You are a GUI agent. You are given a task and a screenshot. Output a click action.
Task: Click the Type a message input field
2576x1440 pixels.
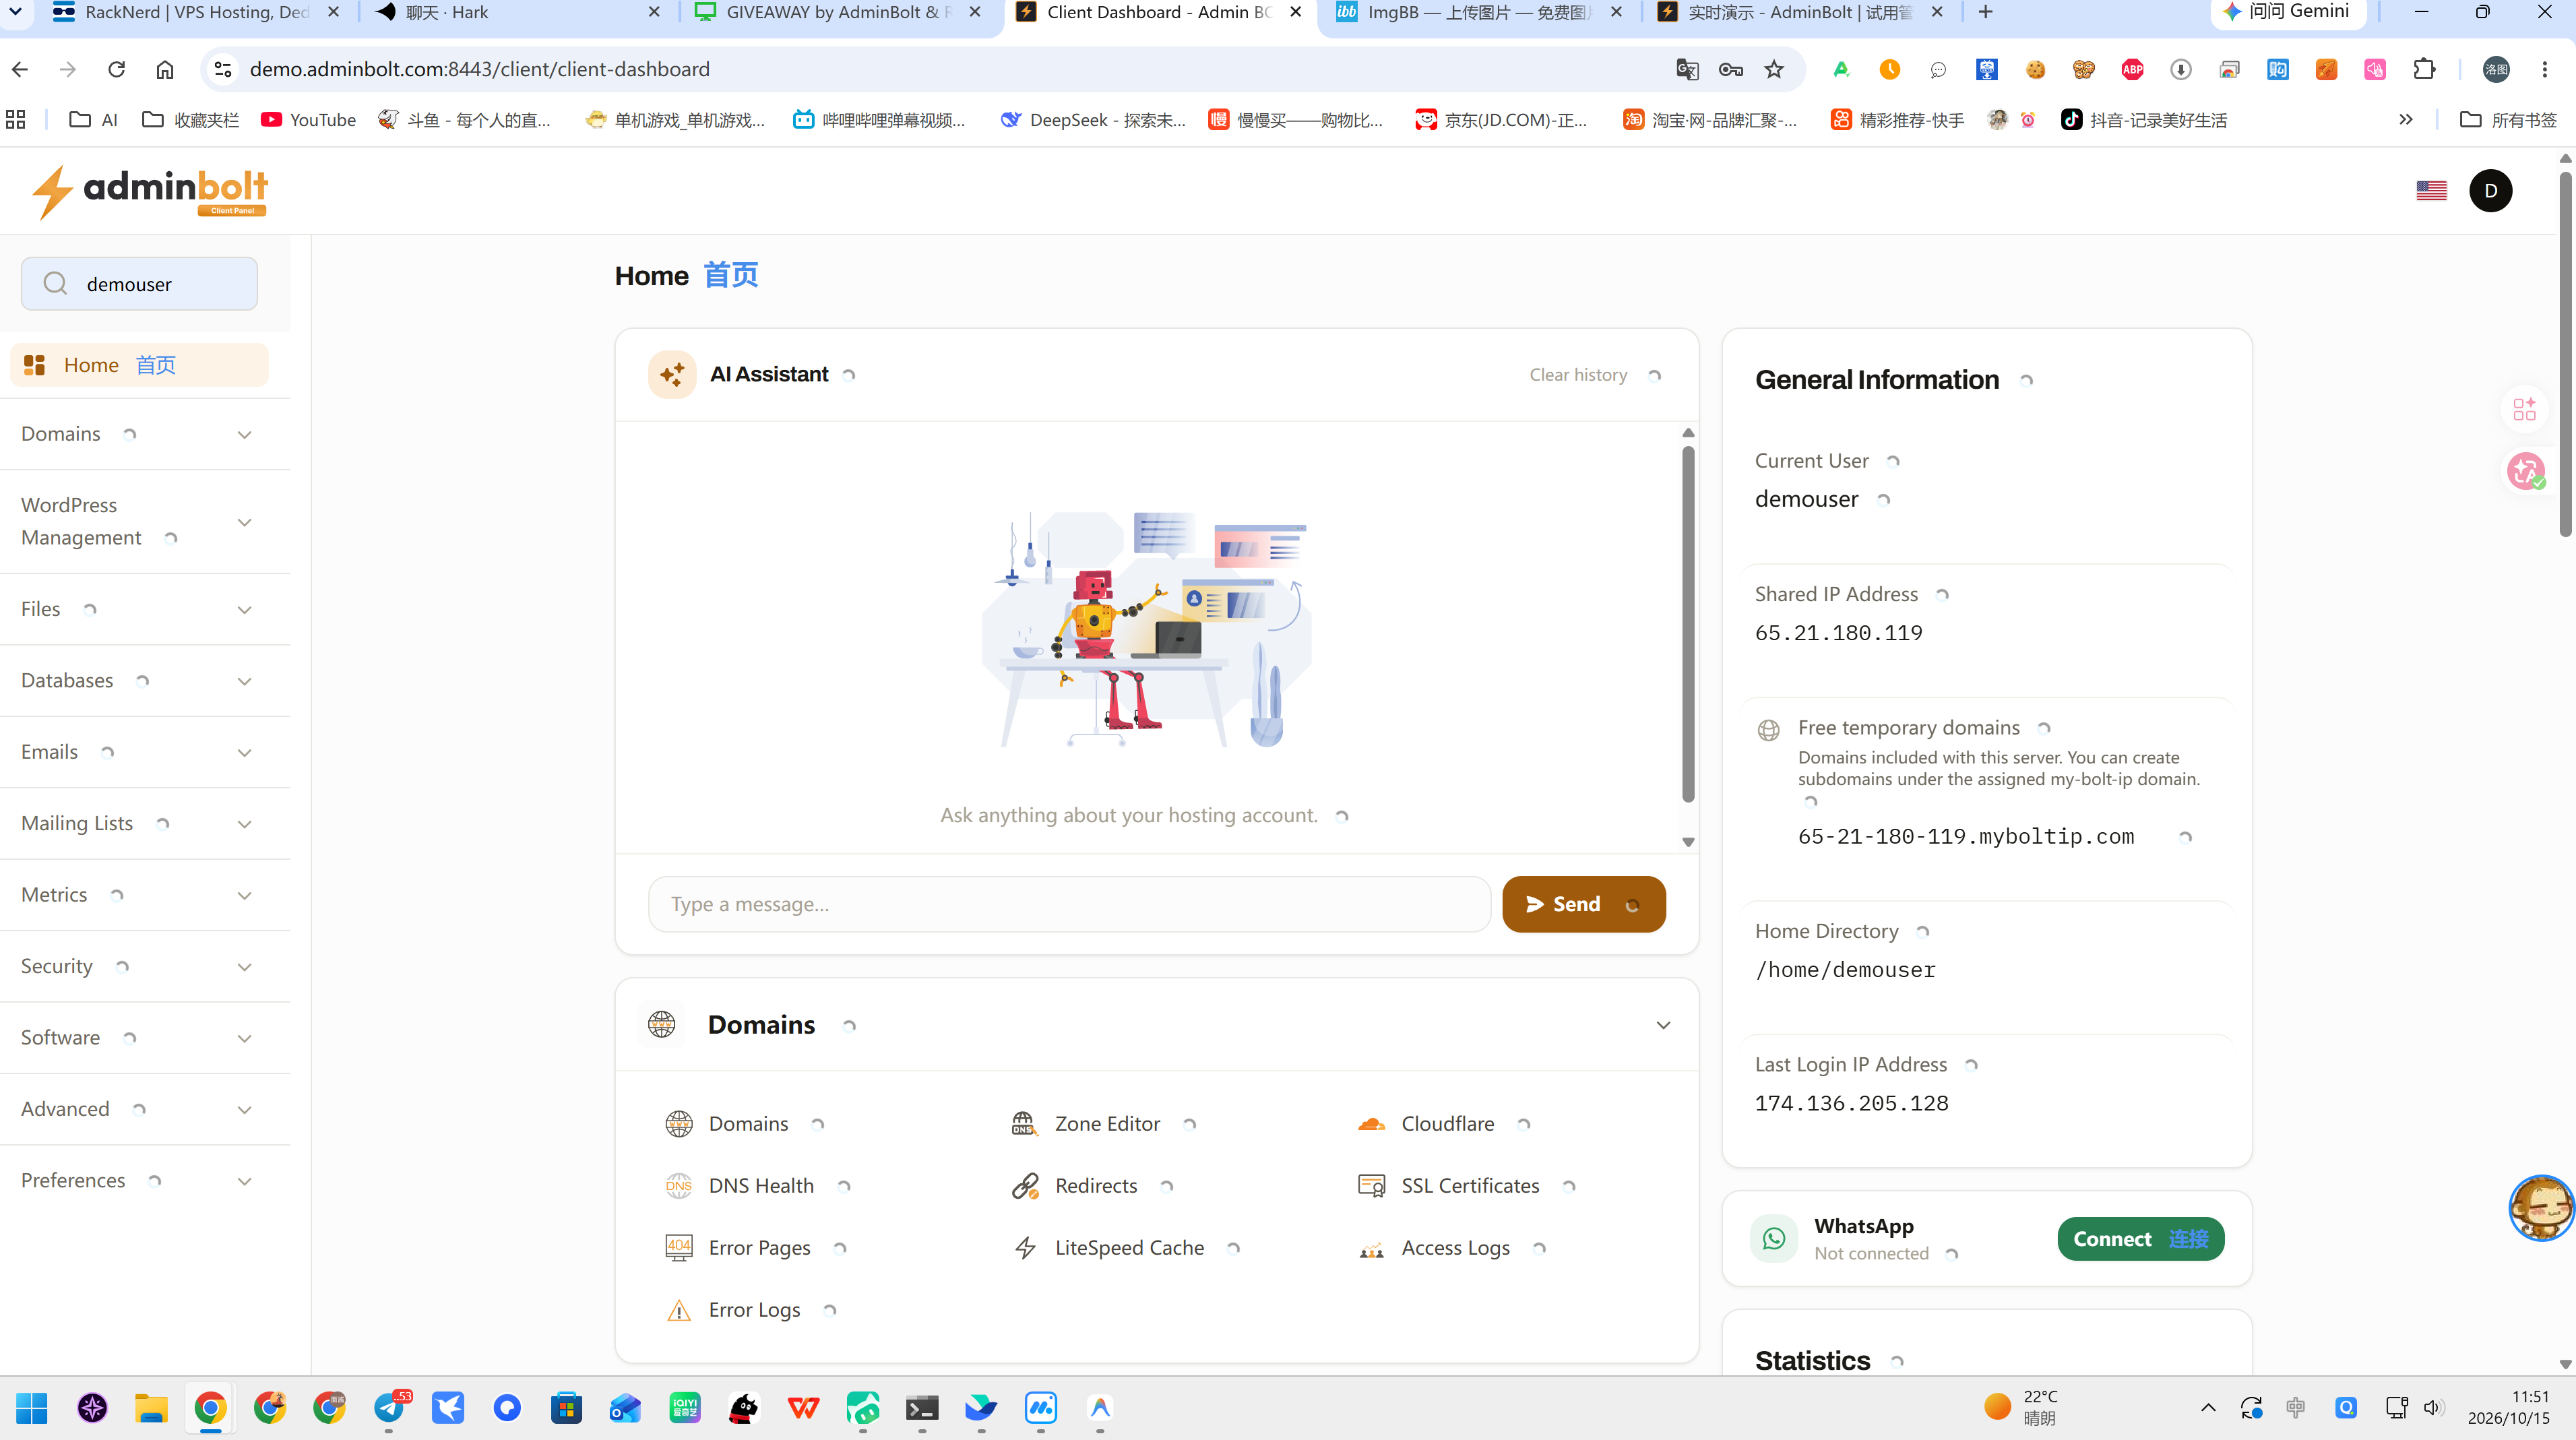pyautogui.click(x=1069, y=904)
